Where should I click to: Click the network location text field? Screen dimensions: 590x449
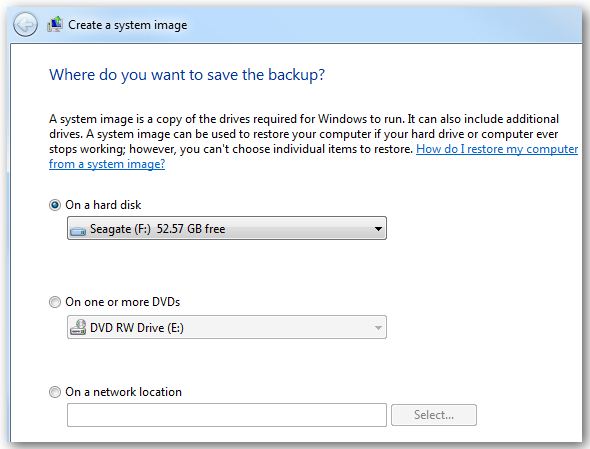click(x=227, y=415)
